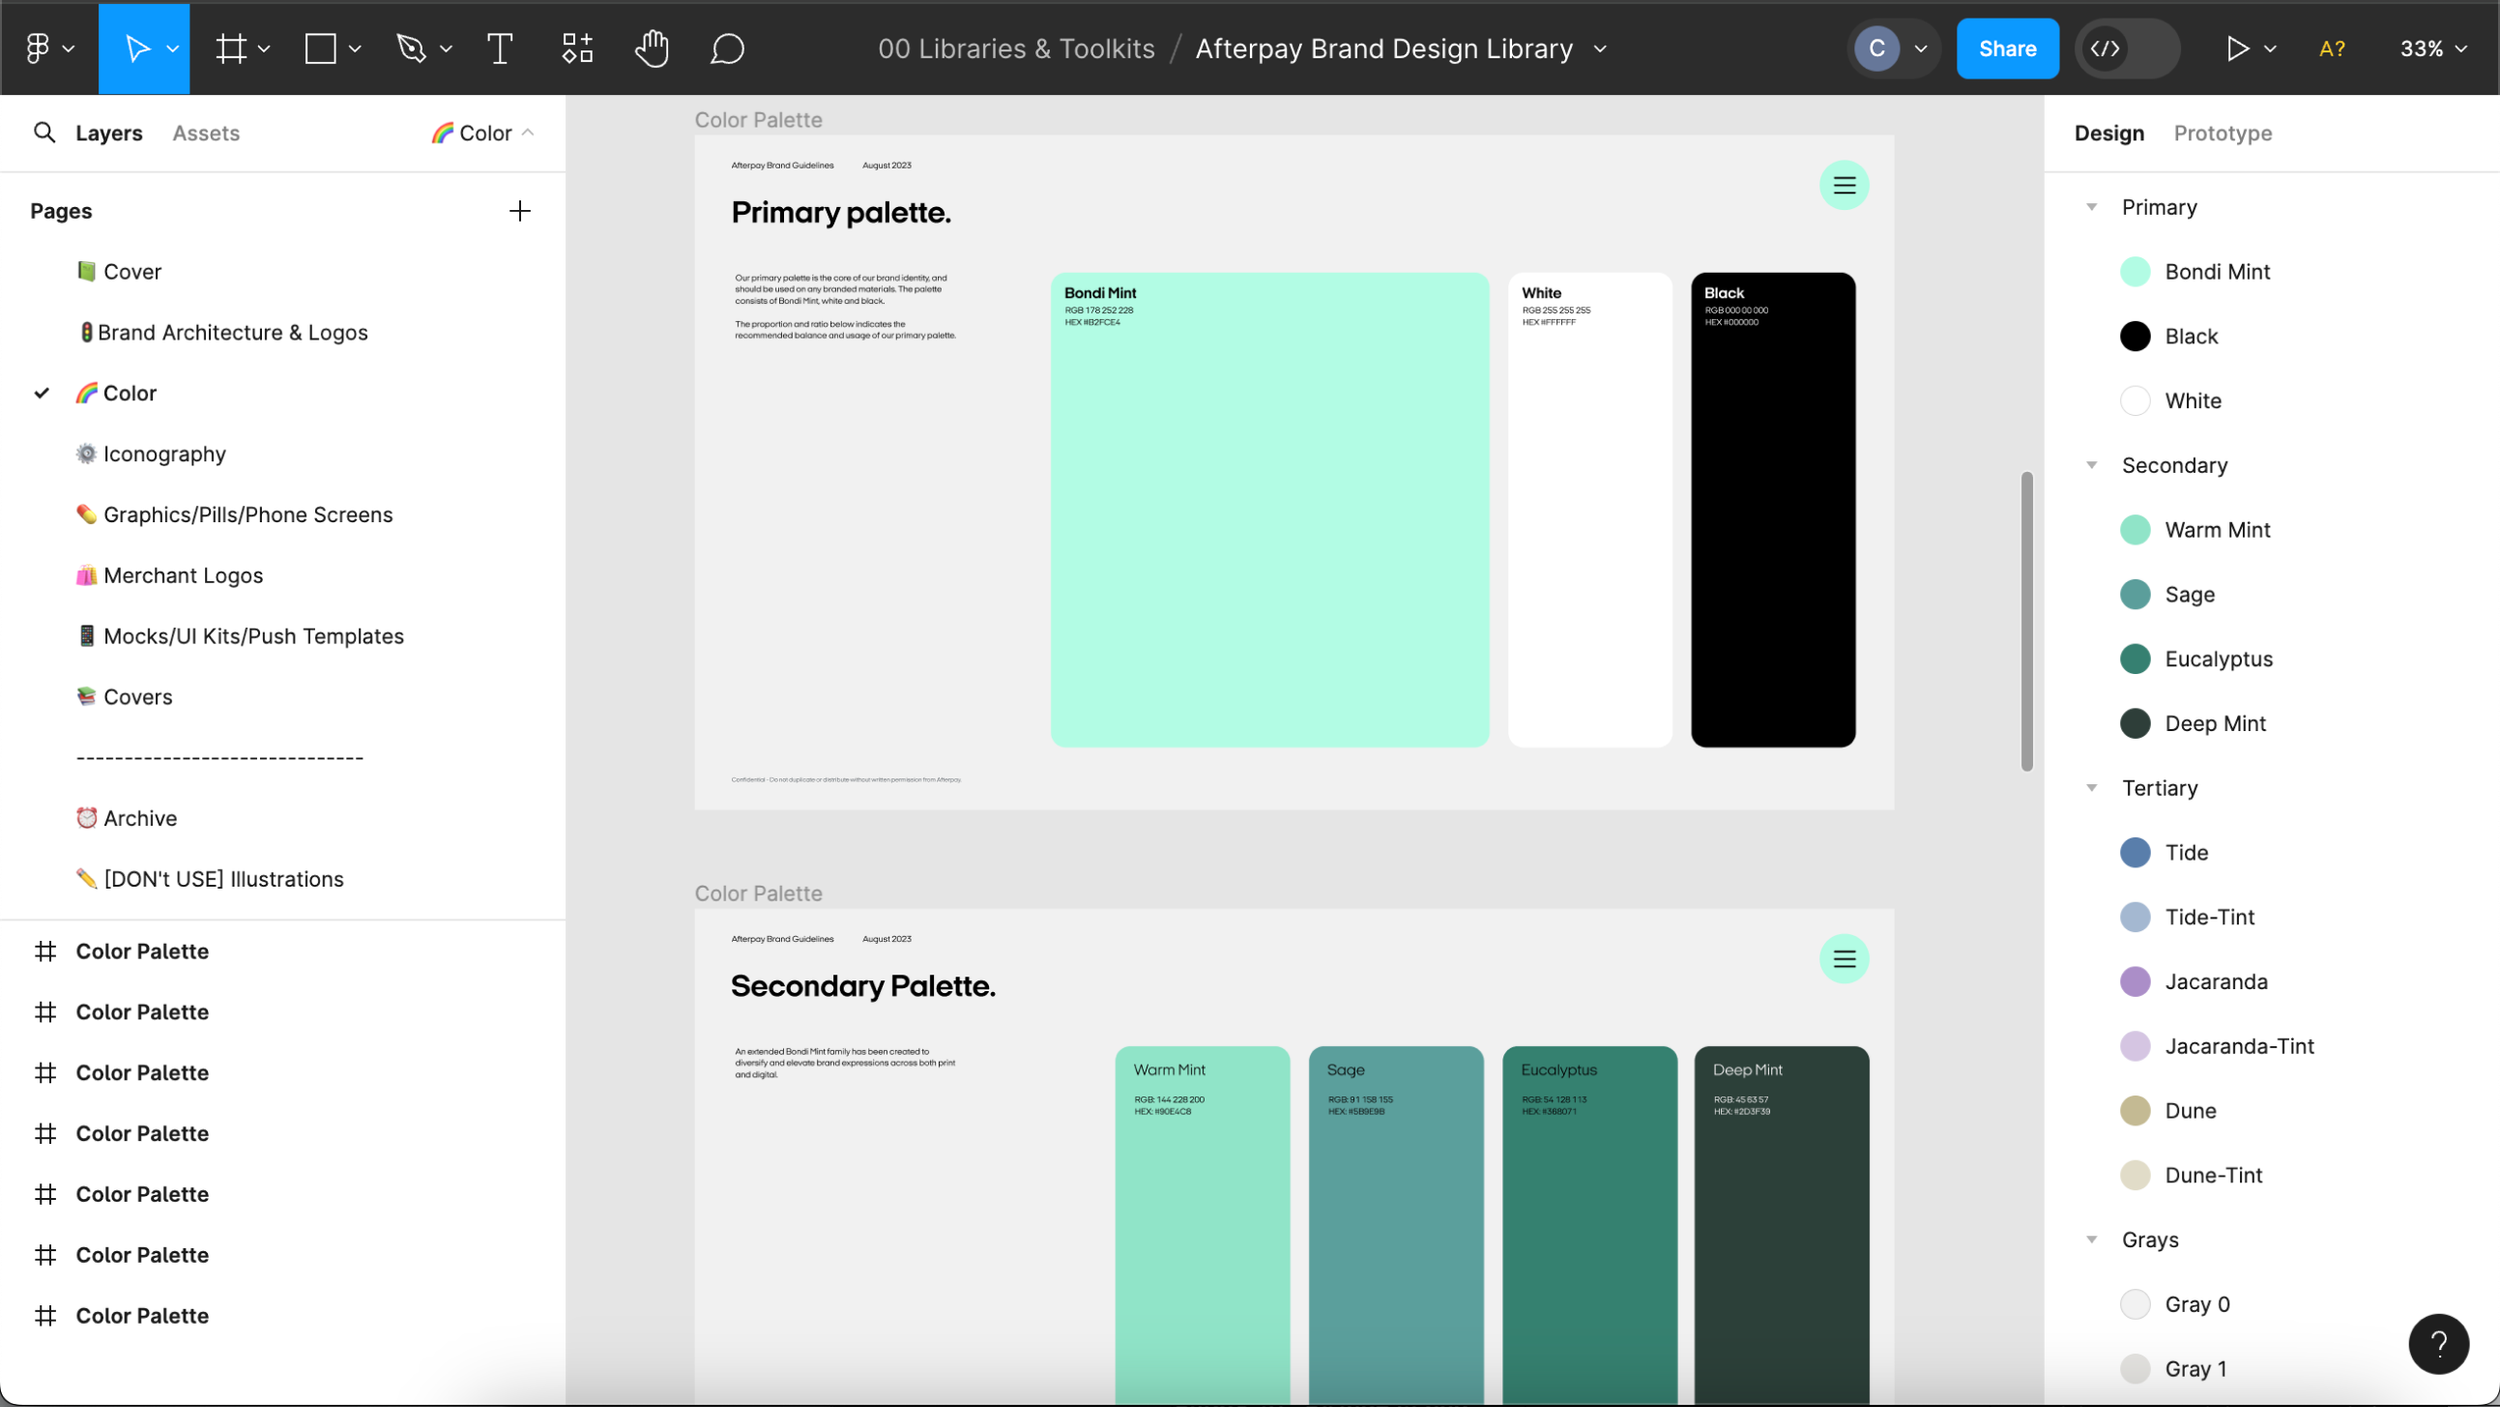Click the Bondi Mint swatch on canvas
The width and height of the screenshot is (2500, 1407).
[x=1269, y=509]
